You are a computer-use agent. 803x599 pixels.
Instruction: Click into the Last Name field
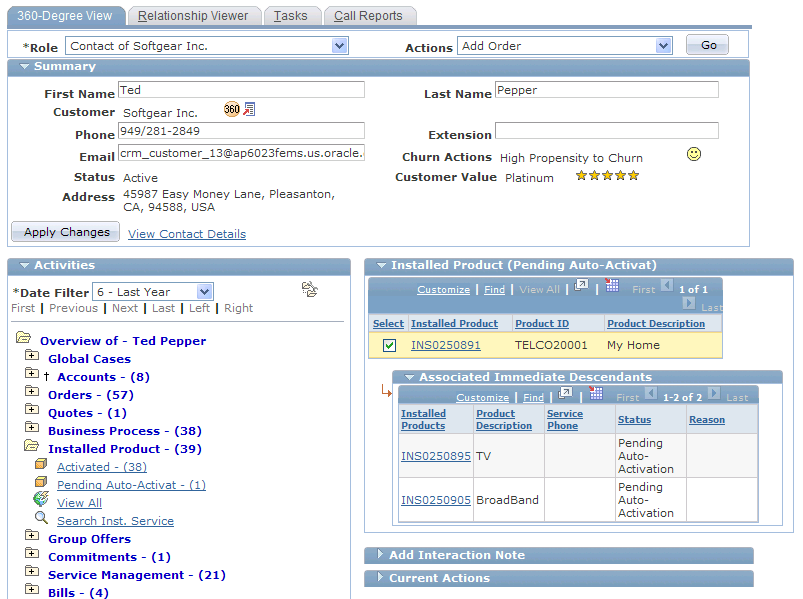click(607, 90)
